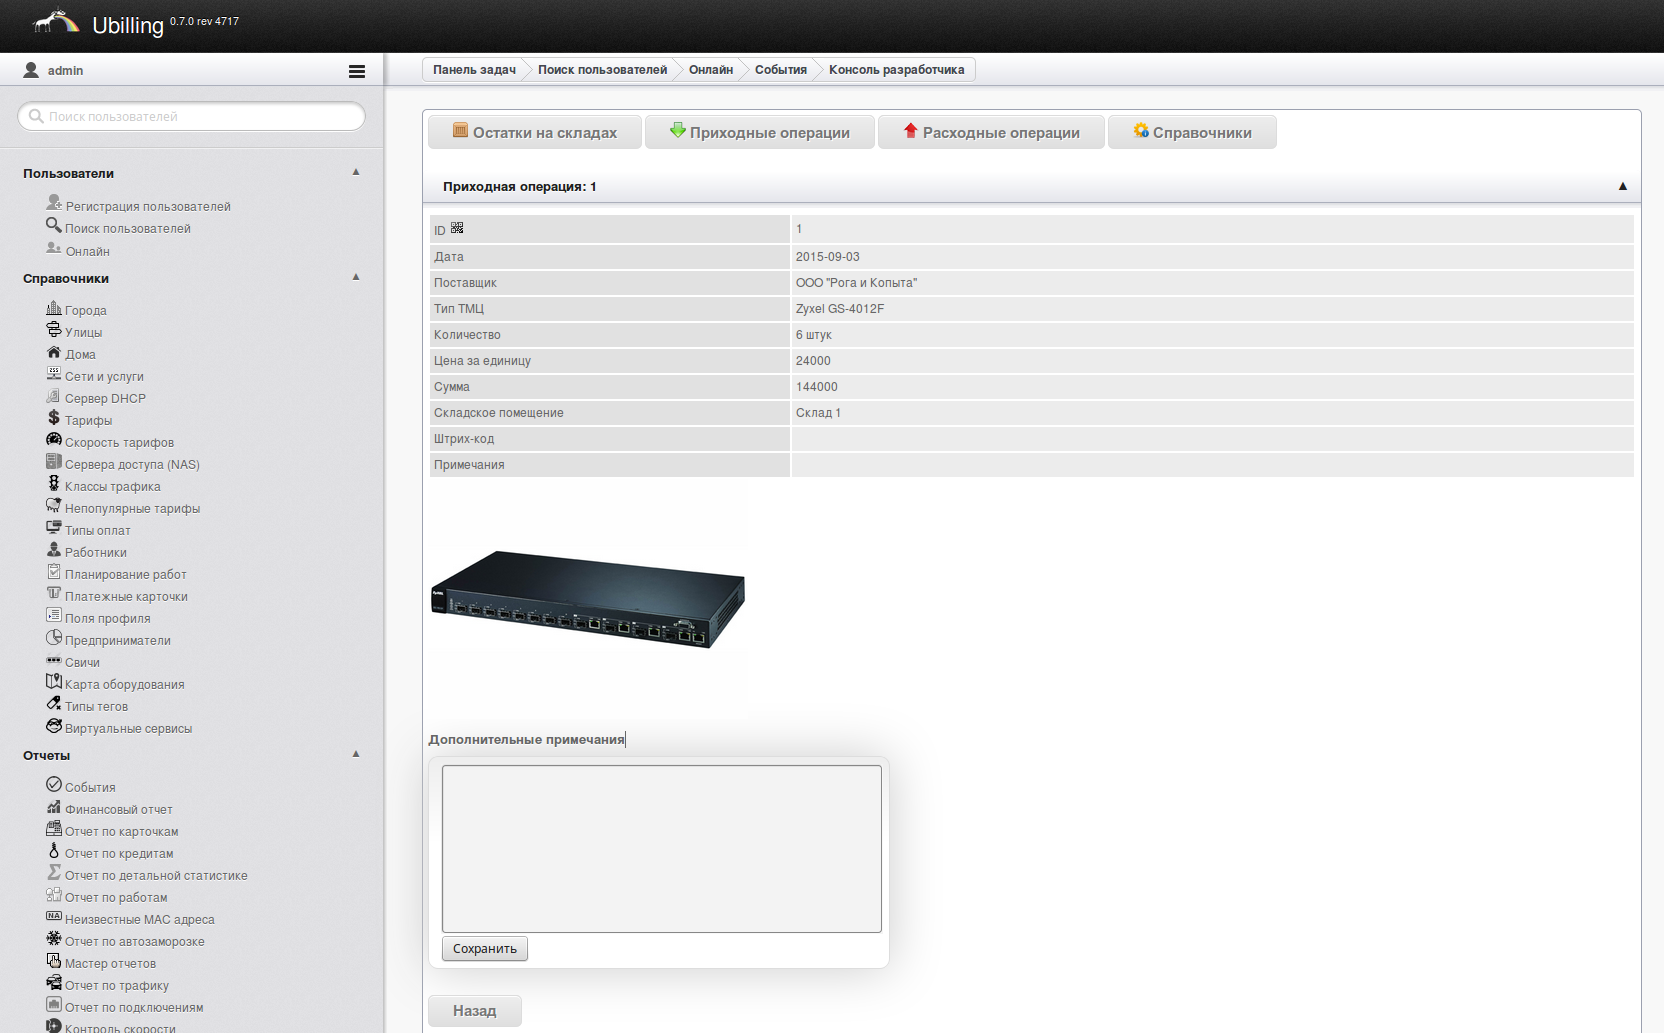The height and width of the screenshot is (1033, 1664).
Task: Click the Карта оборудования map icon
Action: click(54, 682)
